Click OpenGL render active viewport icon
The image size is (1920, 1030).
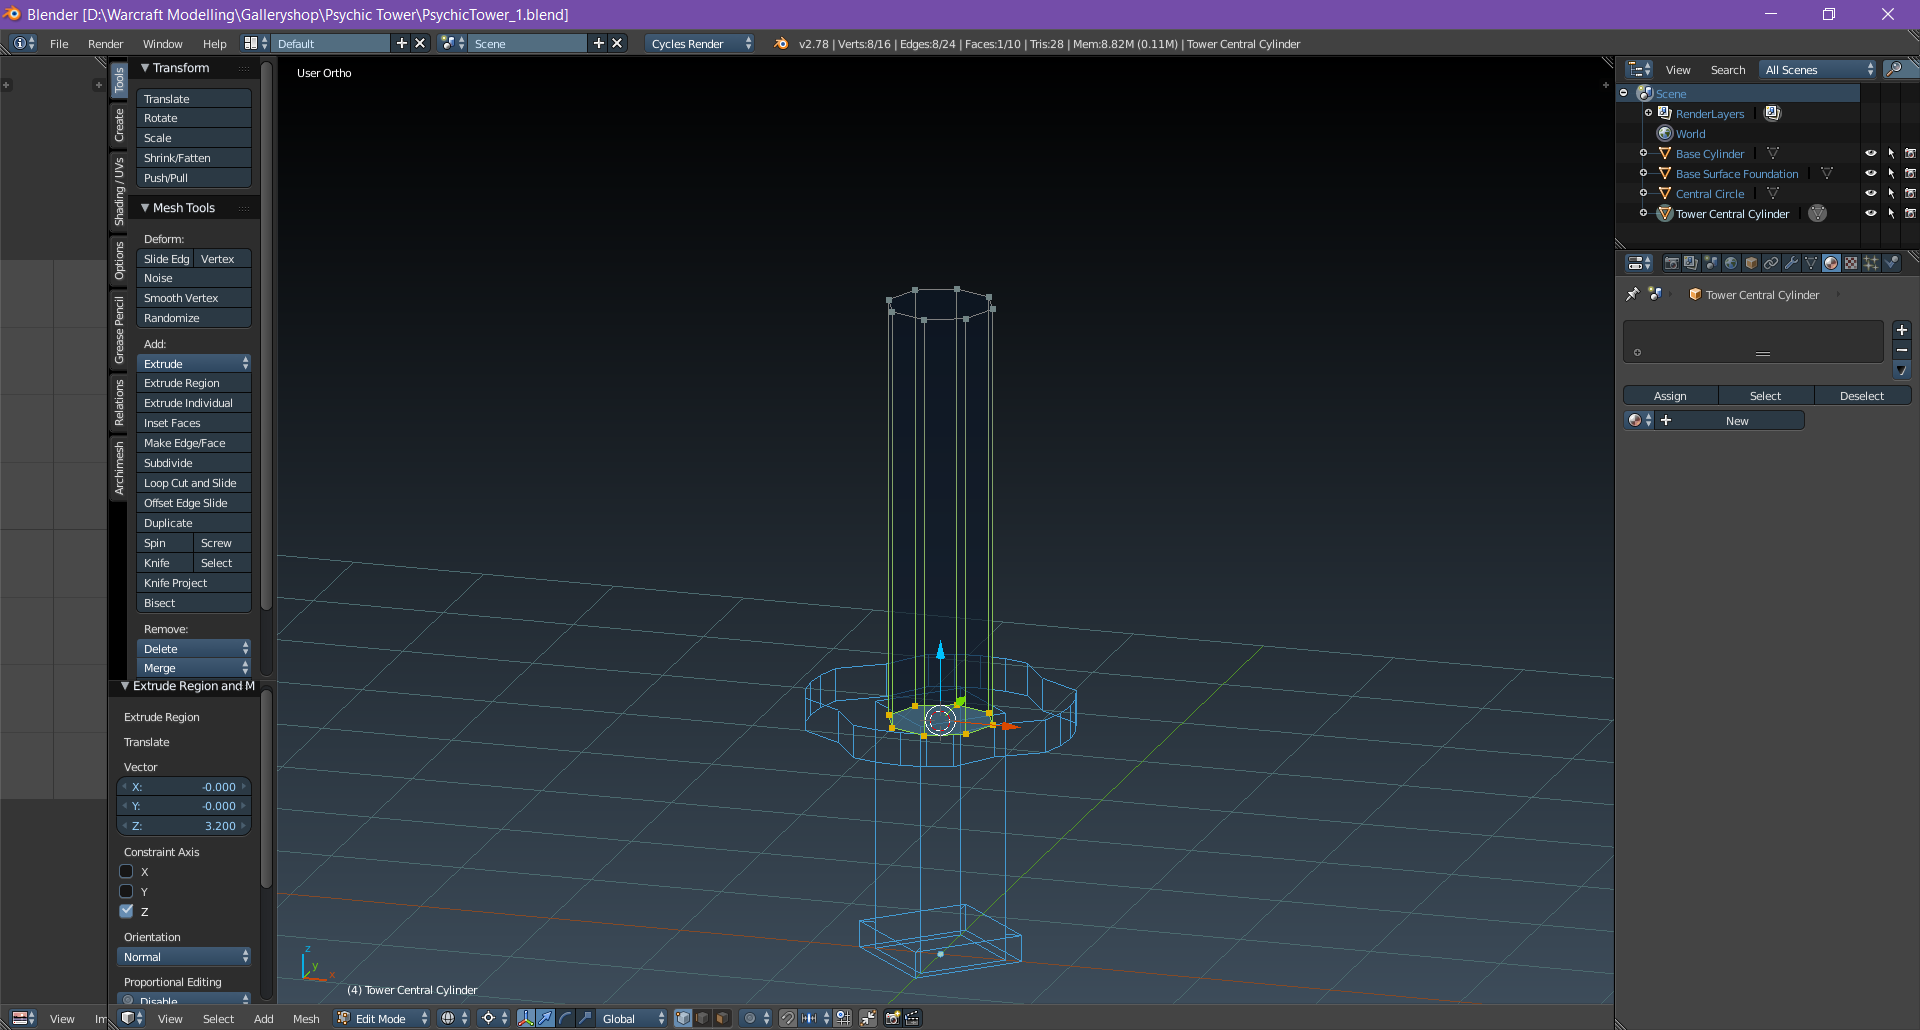pos(892,1018)
